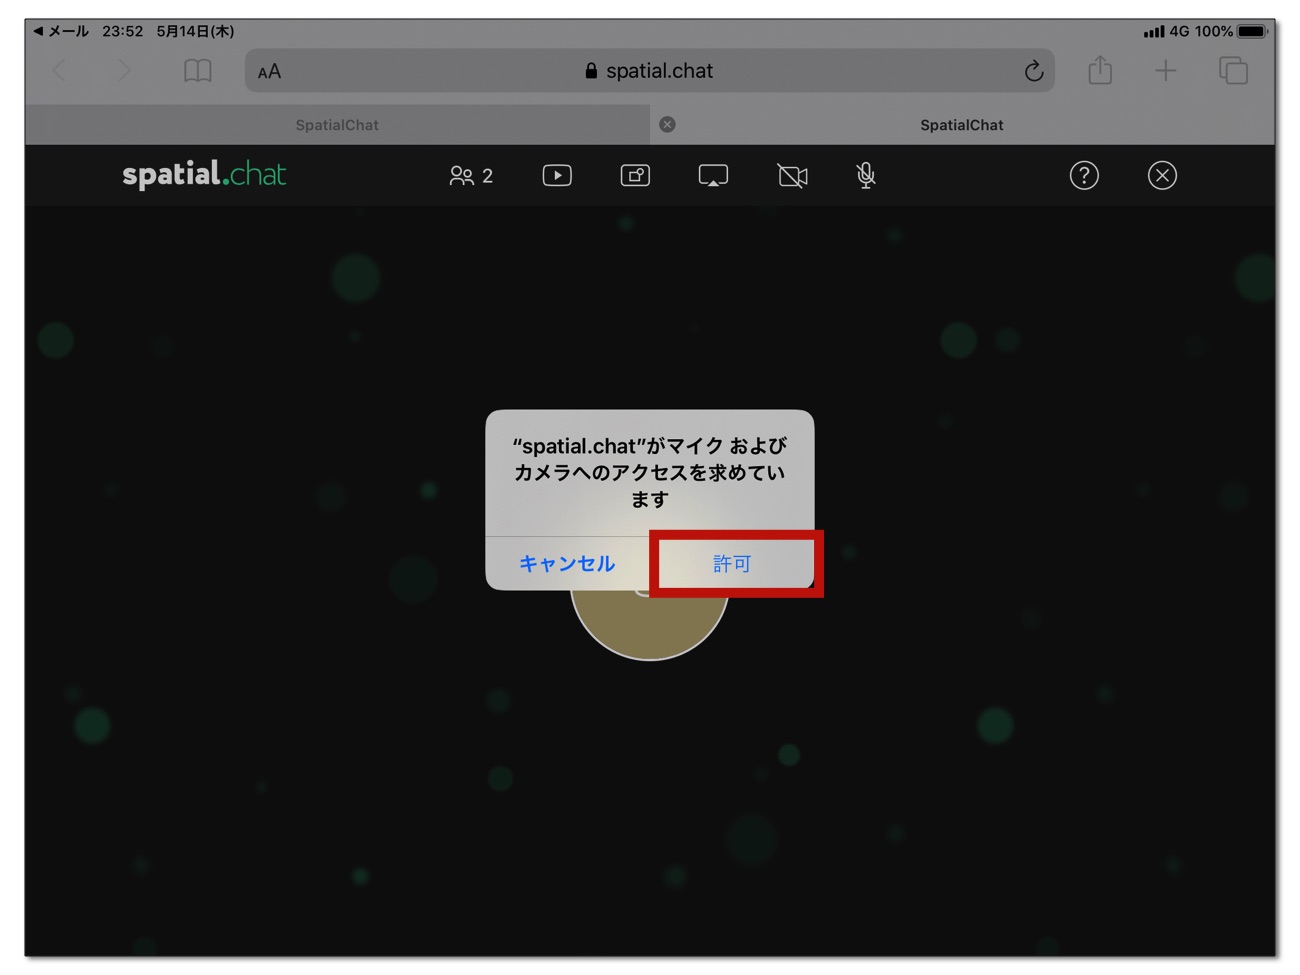Close the active SpatialChat tab
This screenshot has height=975, width=1300.
(668, 125)
